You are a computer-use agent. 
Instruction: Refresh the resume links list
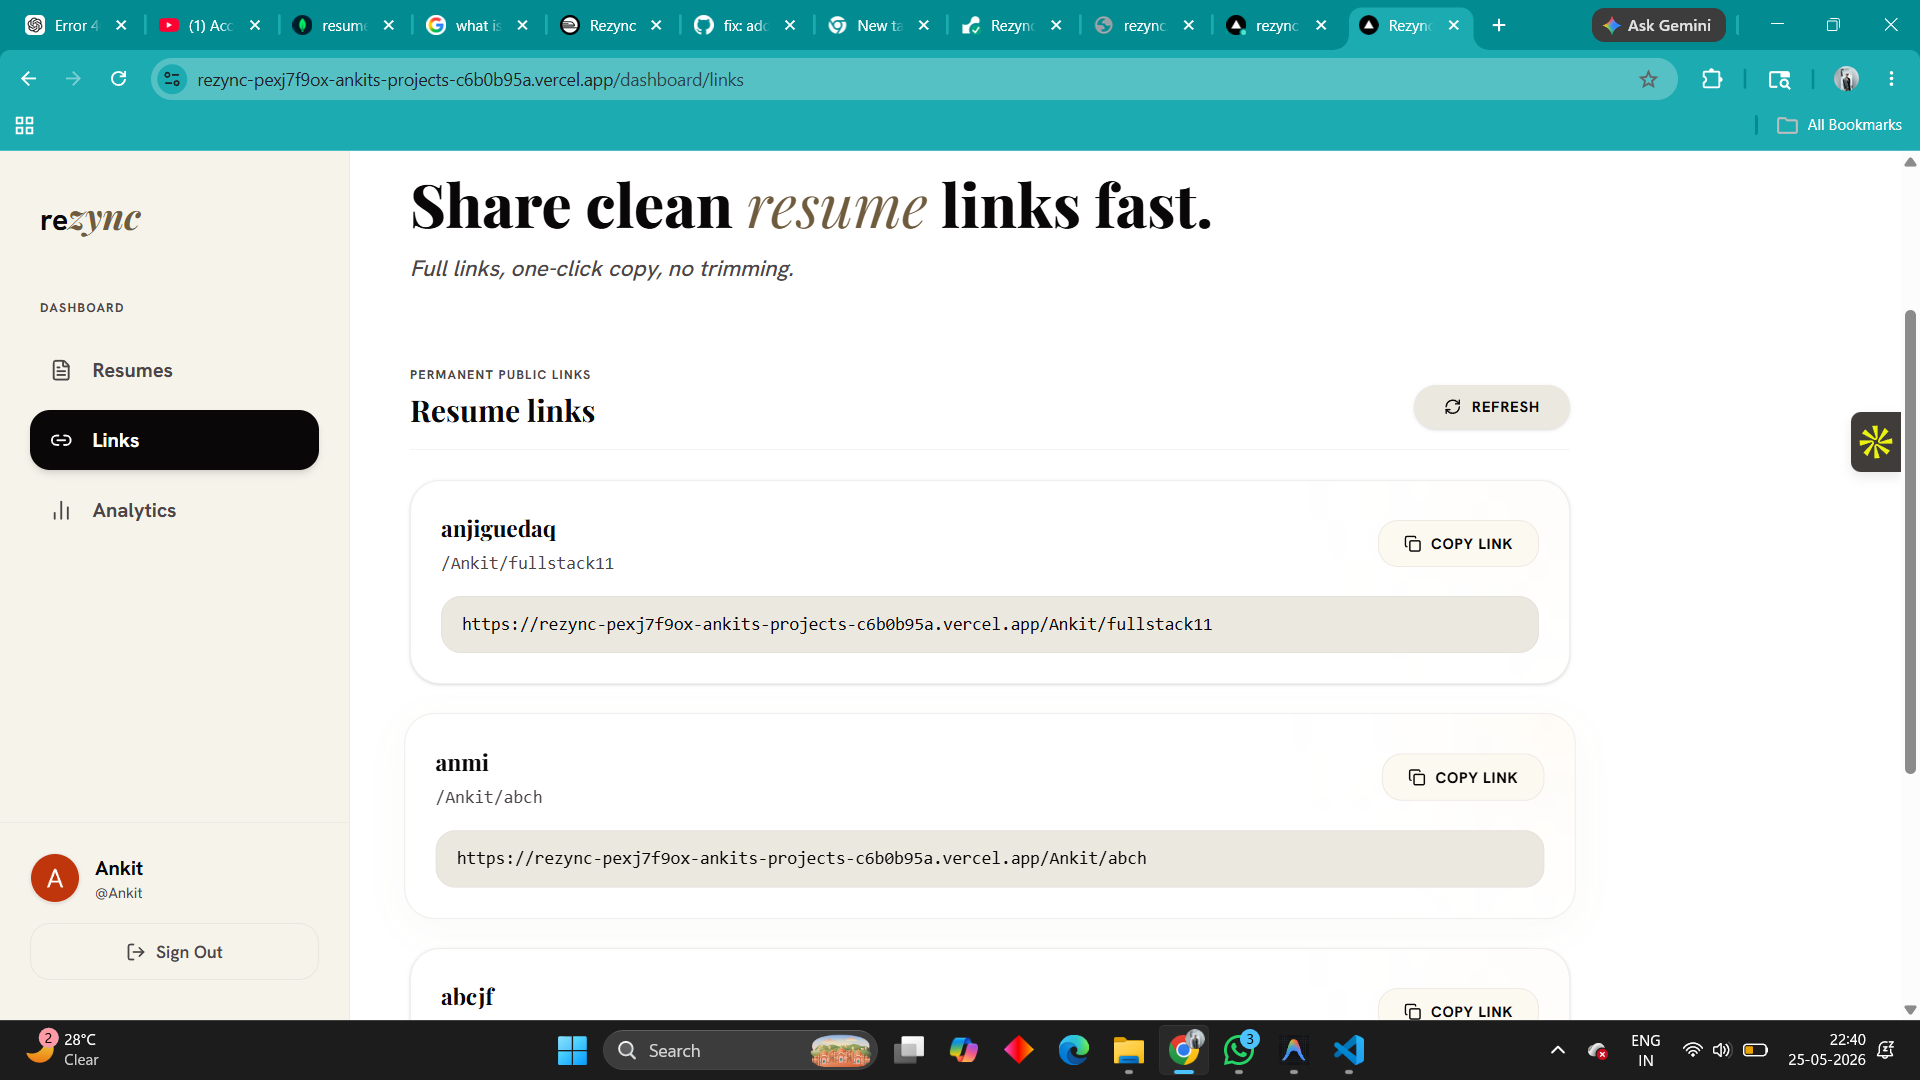[1491, 407]
